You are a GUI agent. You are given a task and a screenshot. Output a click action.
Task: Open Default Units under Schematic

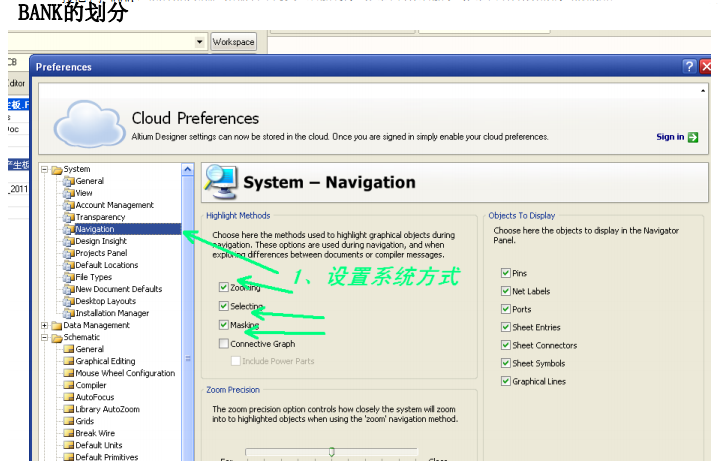point(99,445)
